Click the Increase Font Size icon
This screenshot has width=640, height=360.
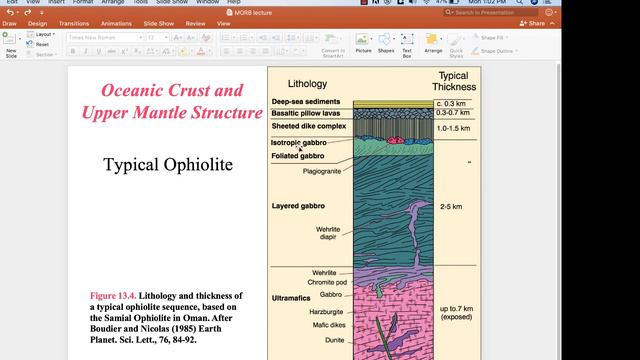pyautogui.click(x=177, y=38)
